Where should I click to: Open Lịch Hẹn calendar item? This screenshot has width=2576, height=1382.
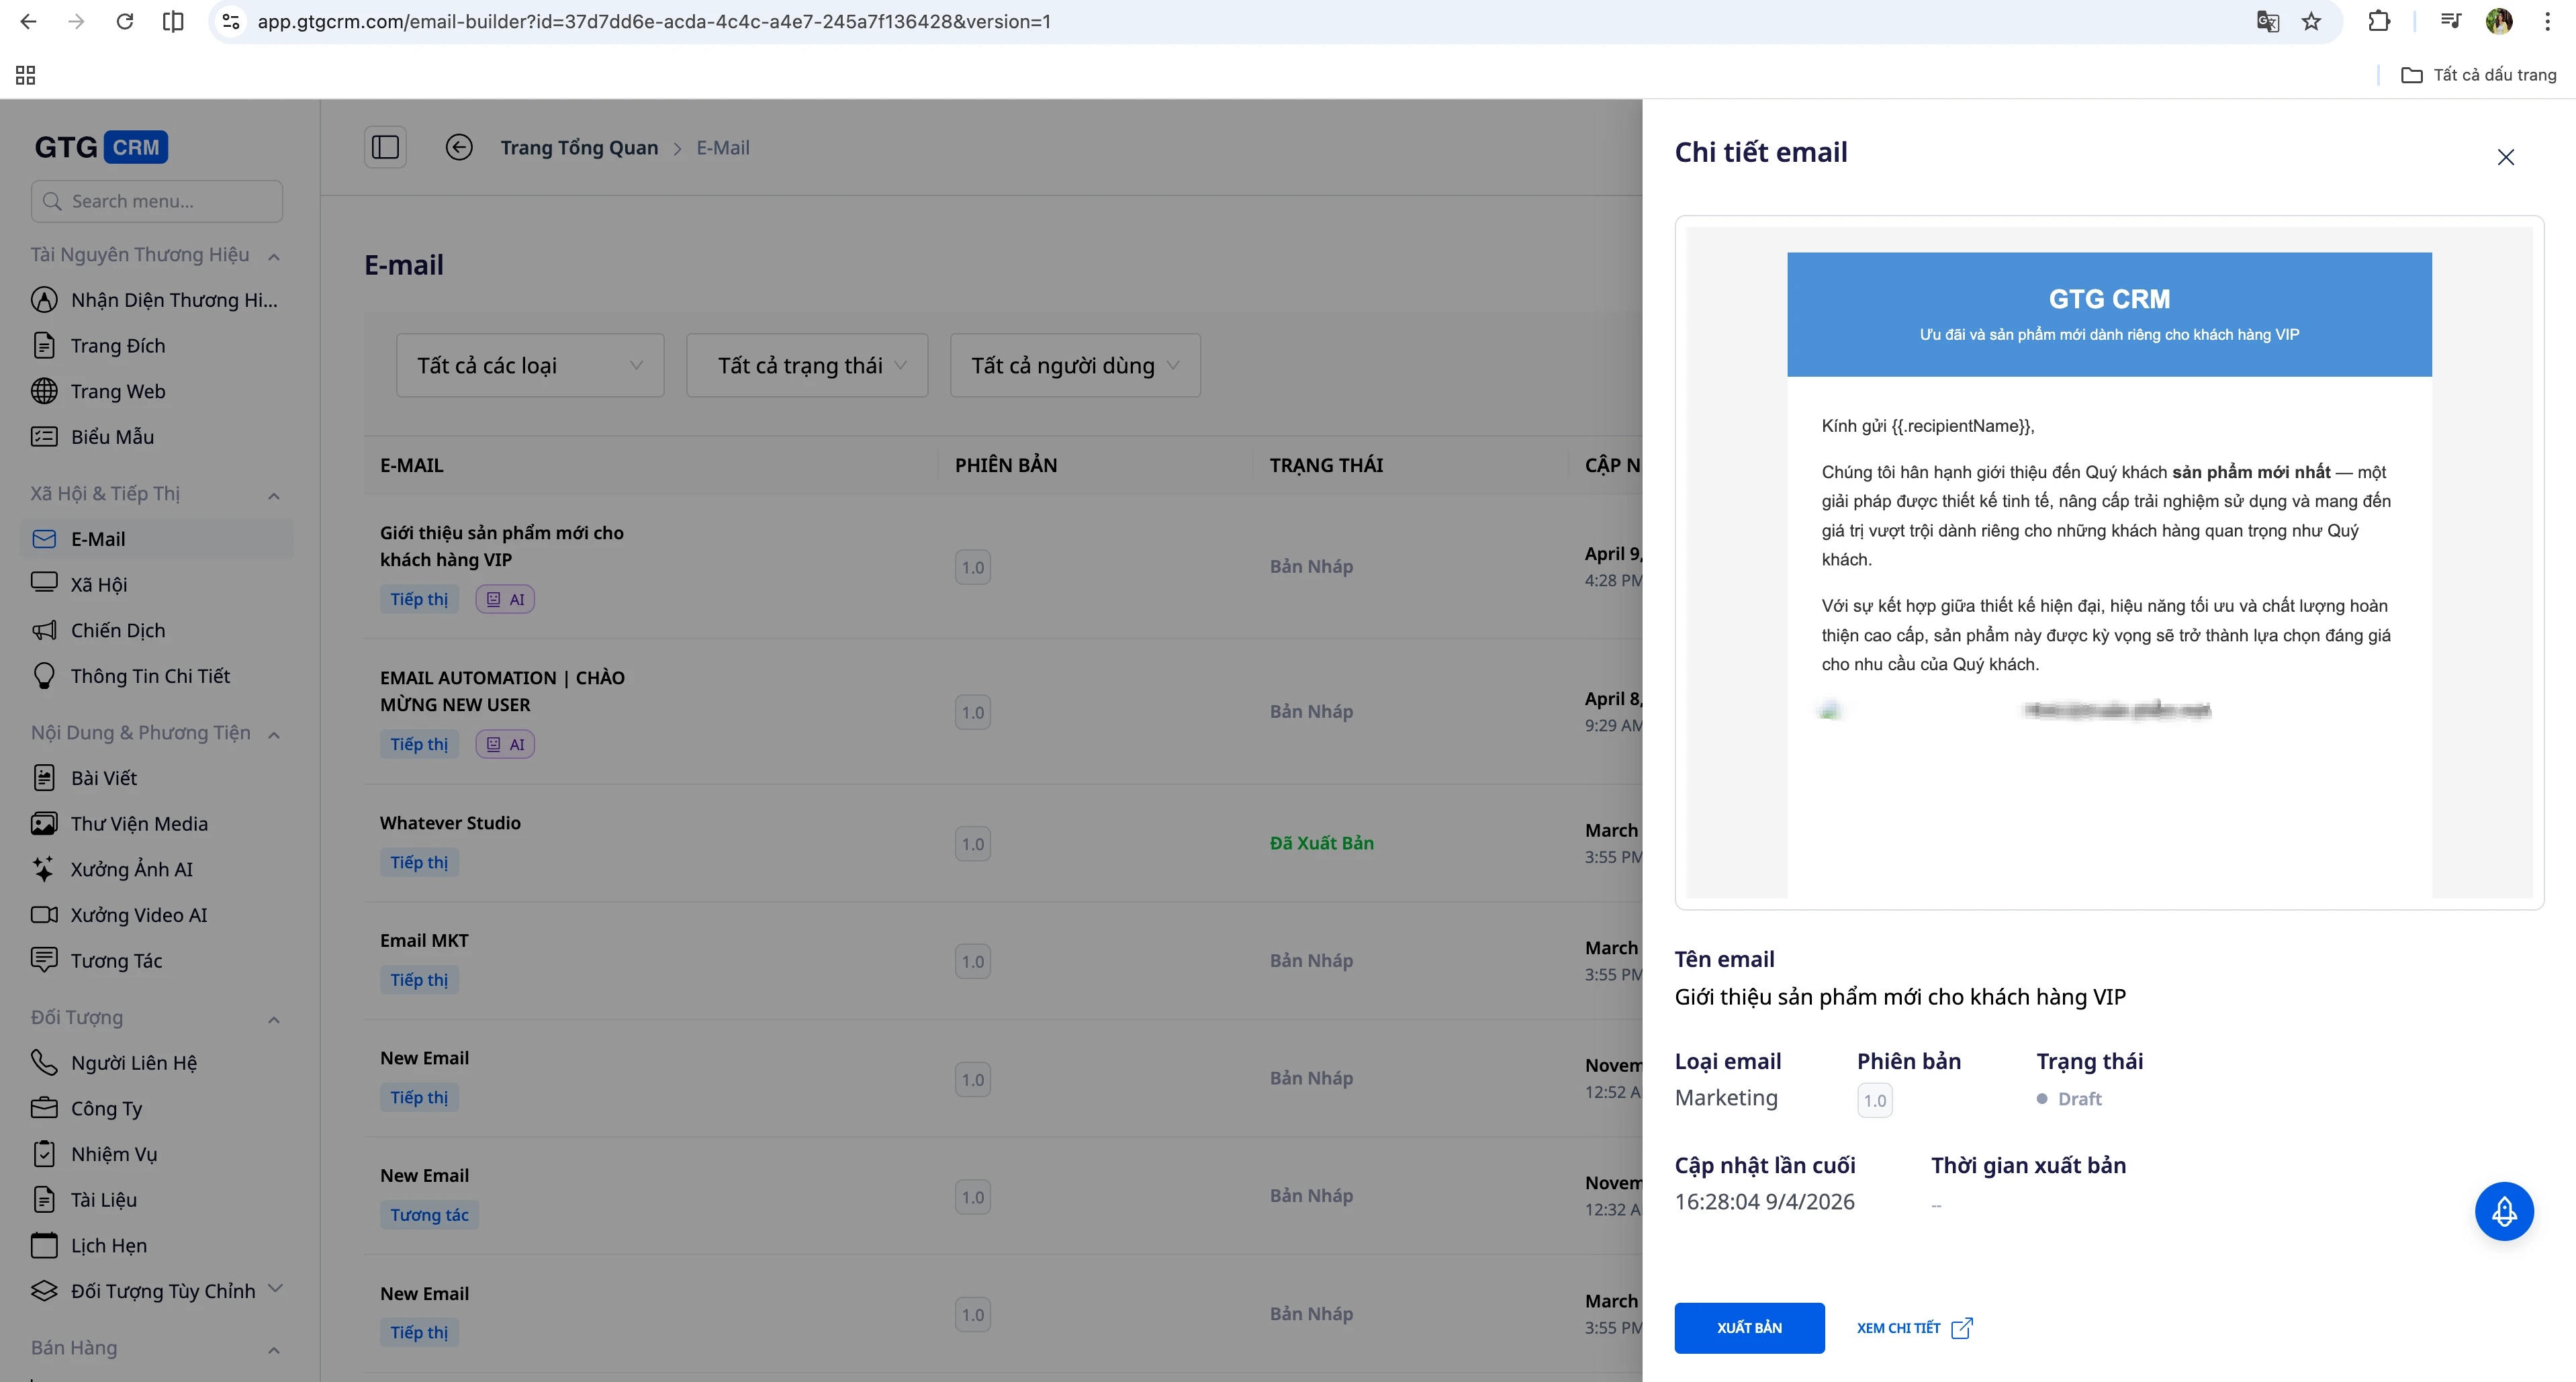(x=108, y=1245)
